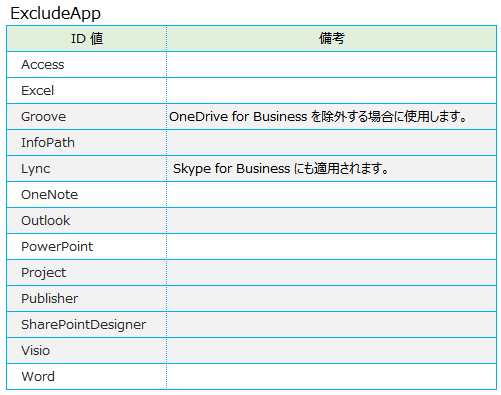Click the Access ID cell

click(87, 65)
